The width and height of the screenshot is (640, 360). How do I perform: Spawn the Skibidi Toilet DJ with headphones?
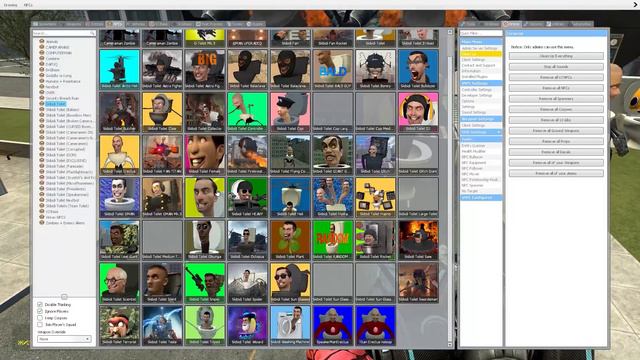pyautogui.click(x=418, y=112)
